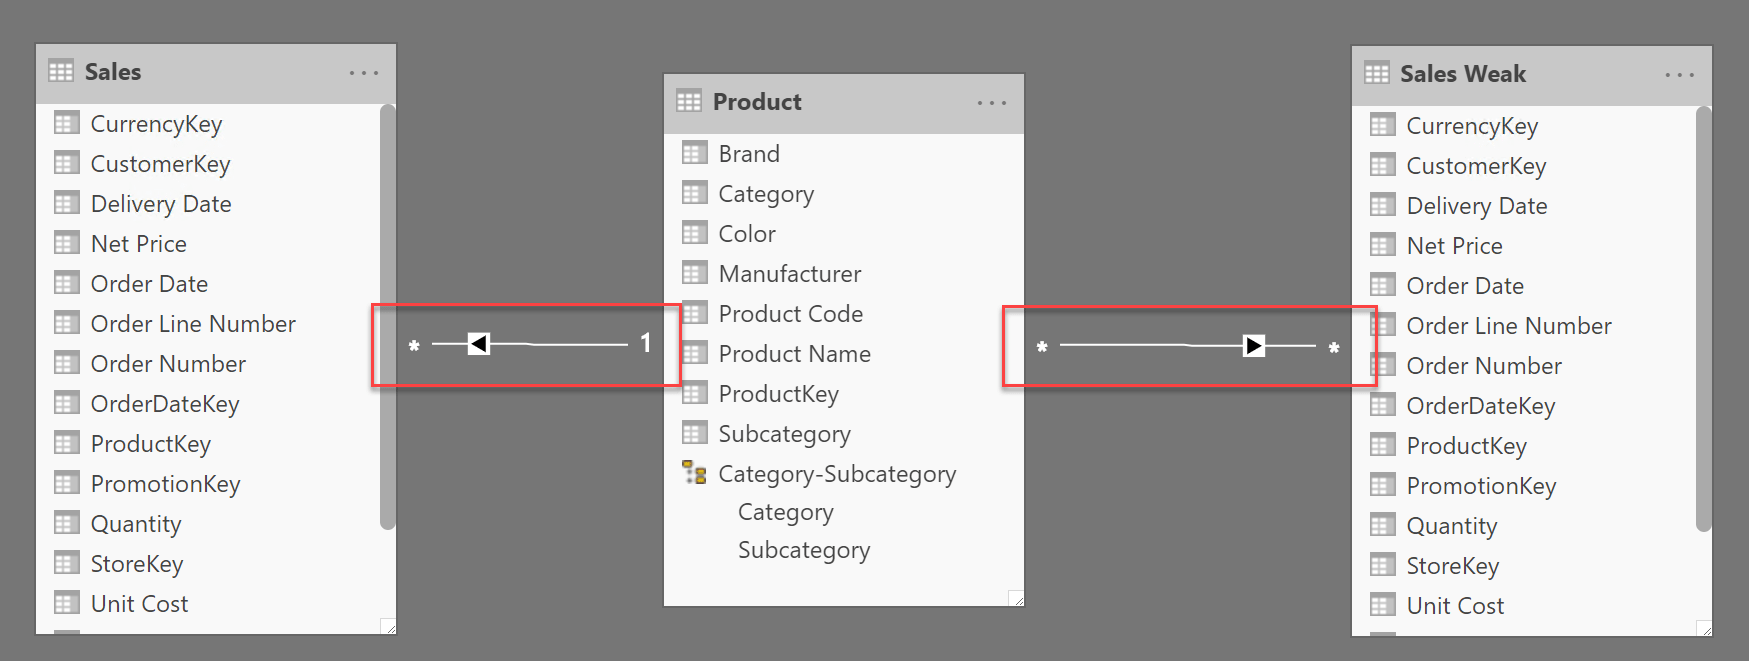This screenshot has width=1749, height=661.
Task: Click the Sales table header icon
Action: [x=61, y=72]
